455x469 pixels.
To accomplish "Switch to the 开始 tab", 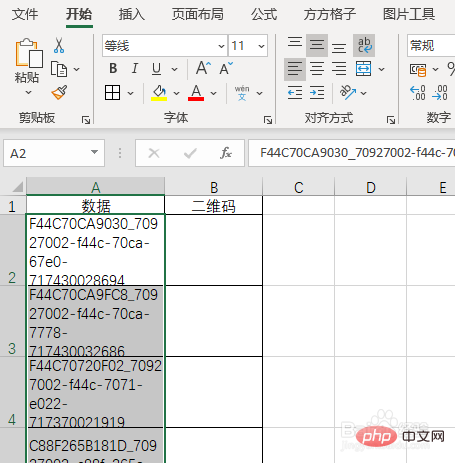I will click(x=79, y=14).
